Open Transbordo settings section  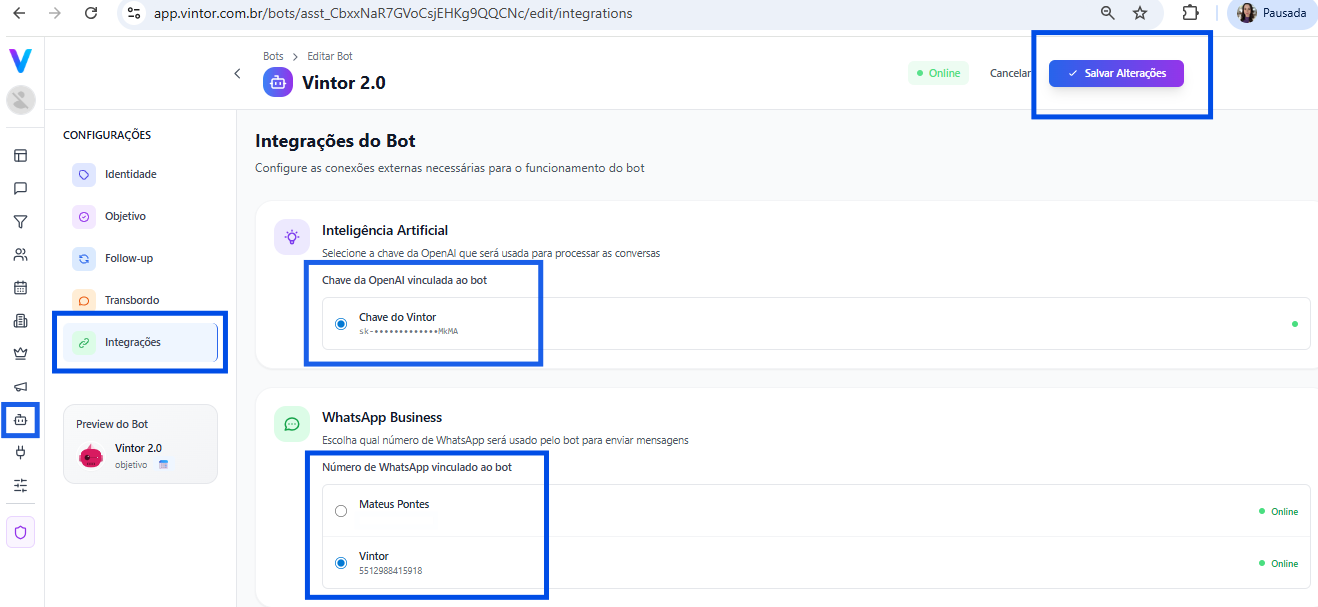(x=140, y=300)
